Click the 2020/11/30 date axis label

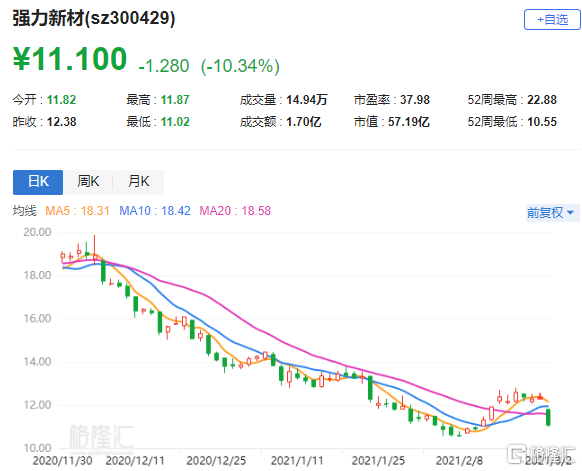click(x=62, y=461)
